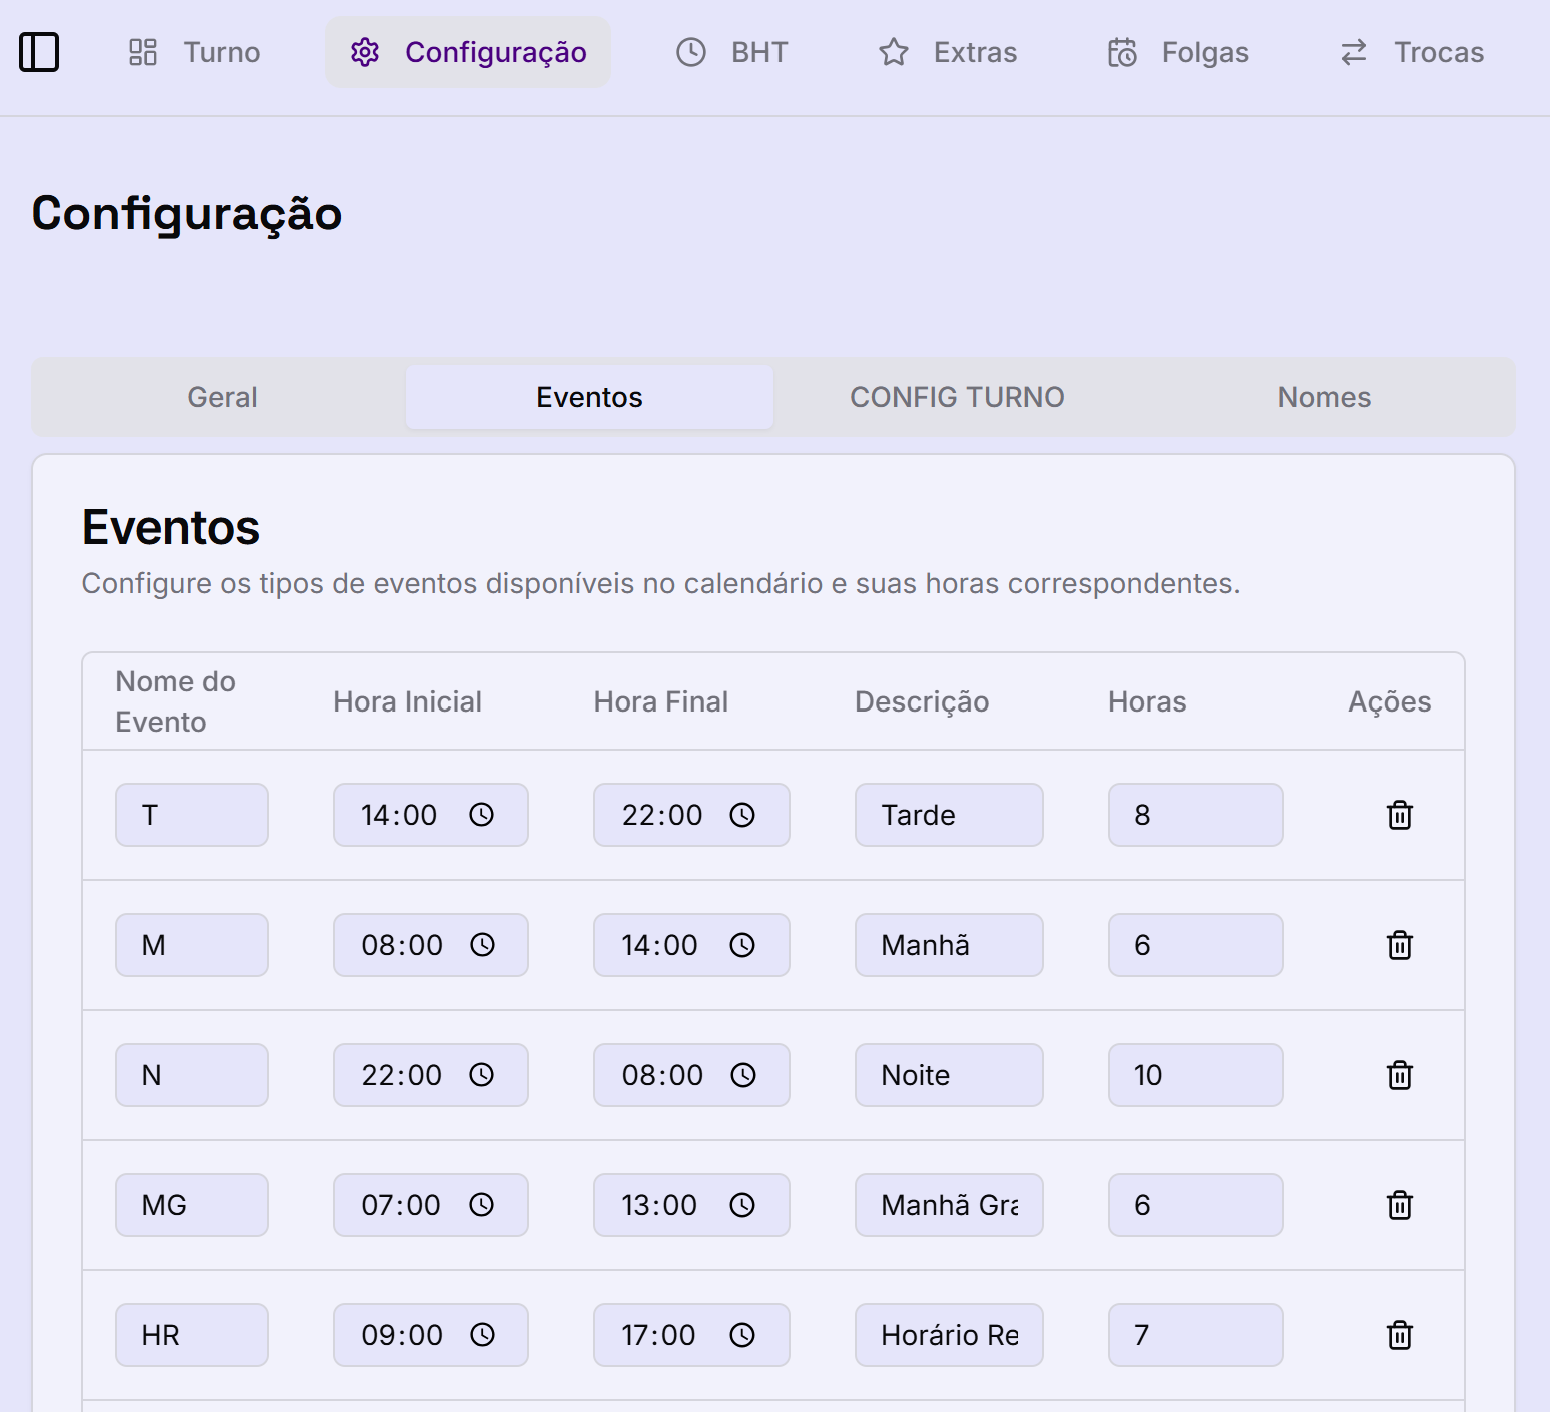Open time picker for MG start time
1550x1412 pixels.
(481, 1205)
